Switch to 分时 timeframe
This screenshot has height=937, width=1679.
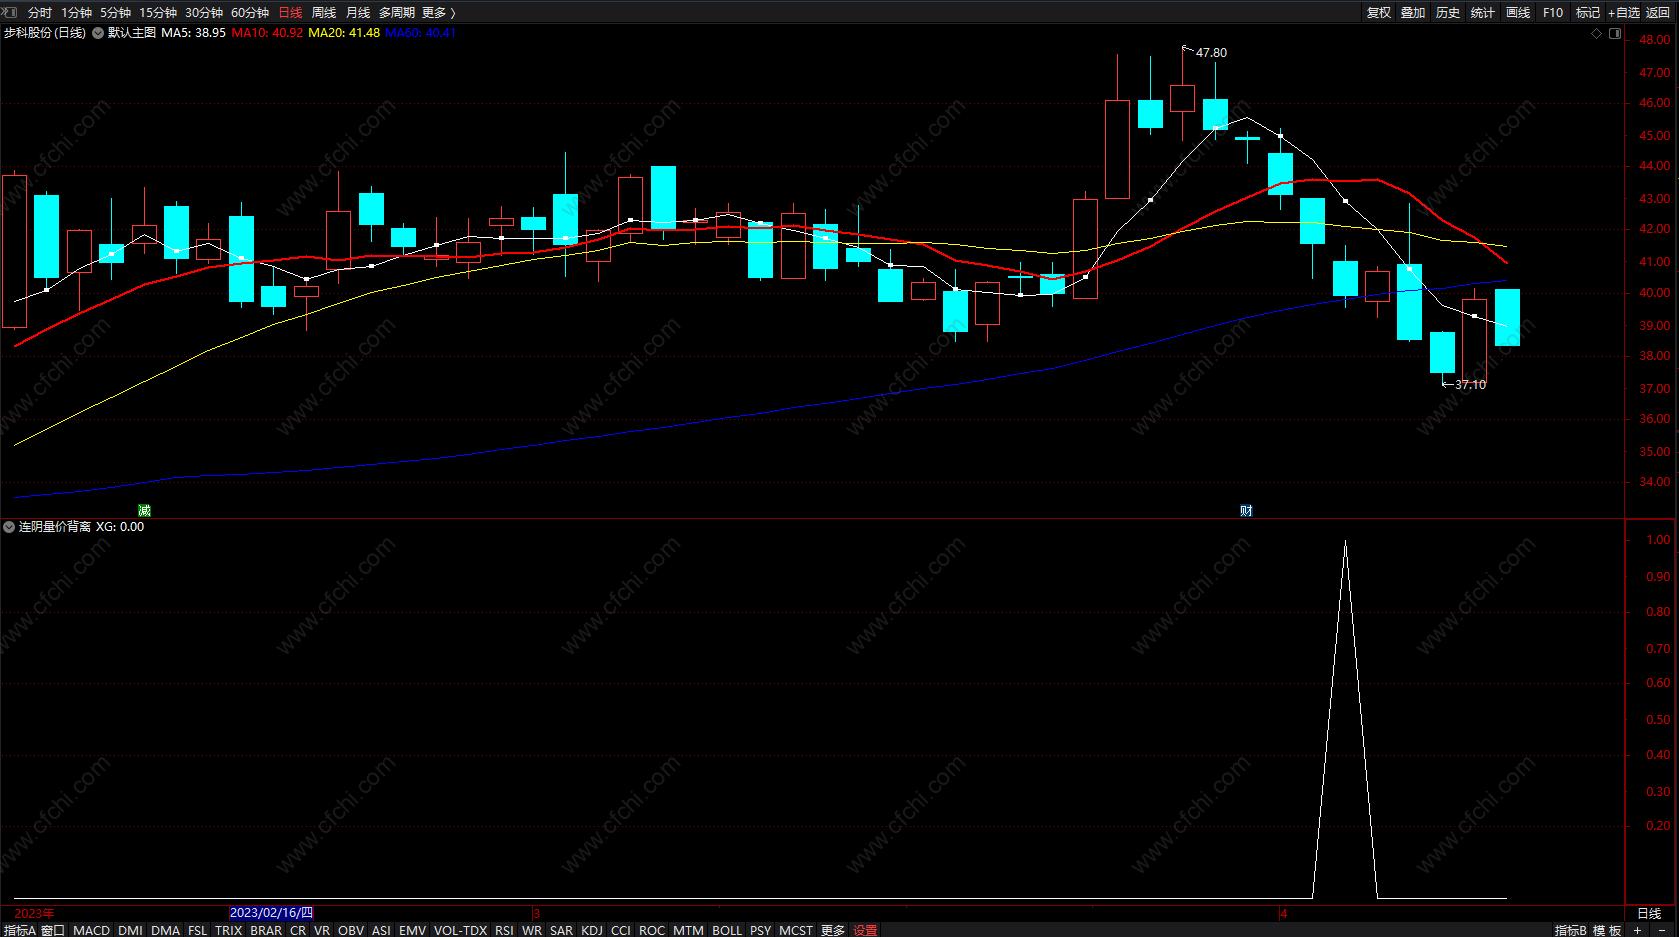point(40,13)
